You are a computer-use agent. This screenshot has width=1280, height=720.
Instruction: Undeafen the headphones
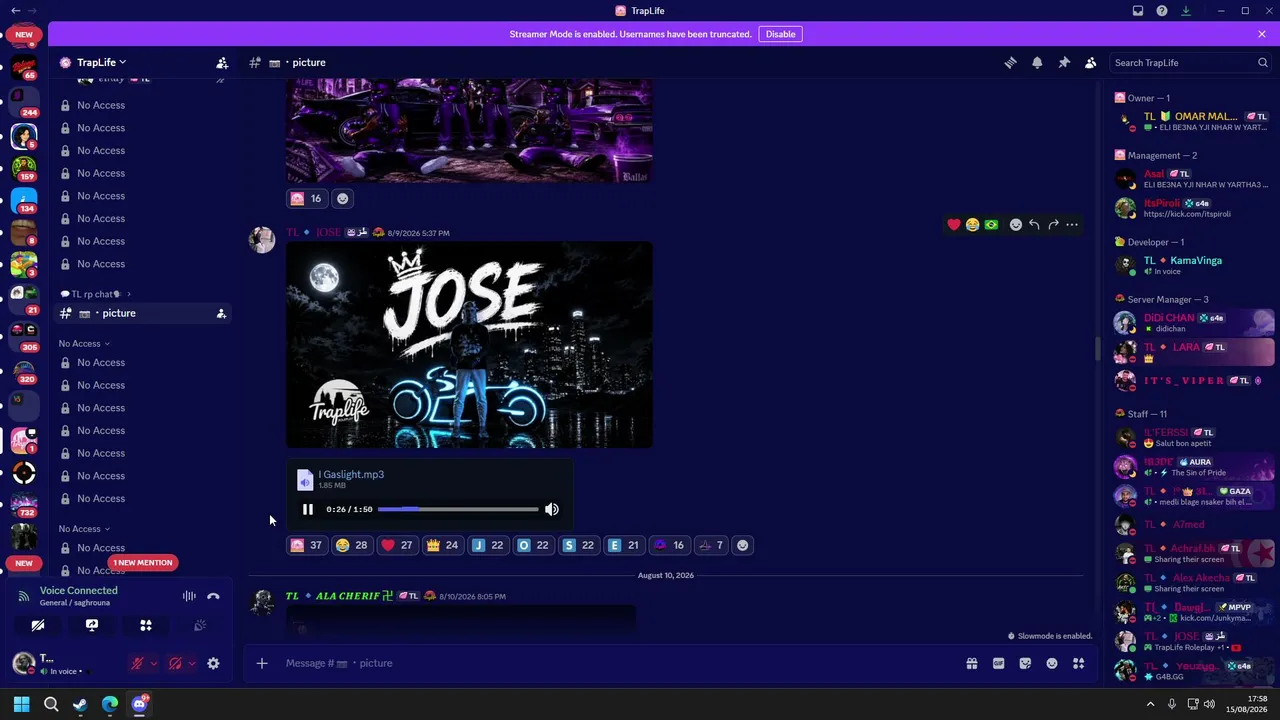(x=175, y=663)
